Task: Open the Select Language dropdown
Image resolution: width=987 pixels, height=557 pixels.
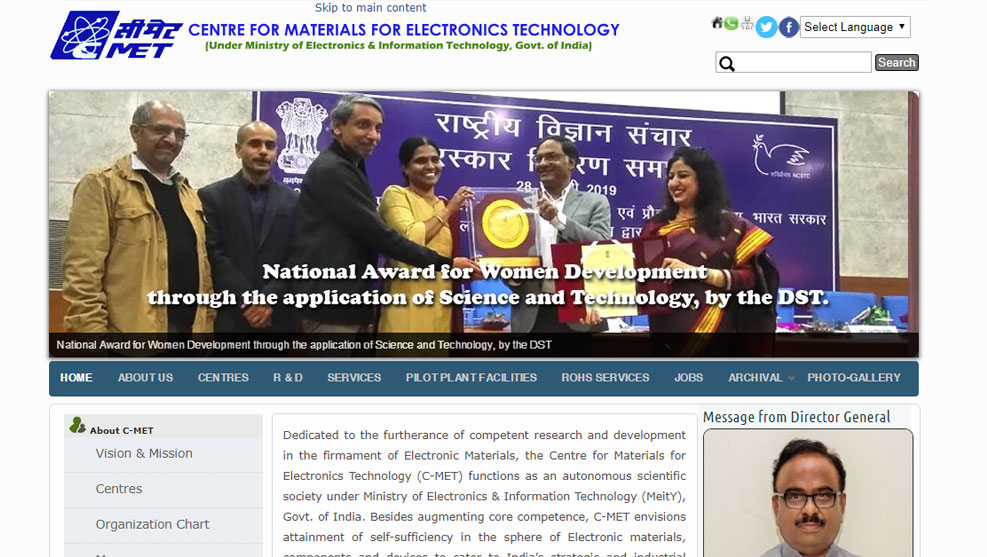Action: pyautogui.click(x=855, y=27)
